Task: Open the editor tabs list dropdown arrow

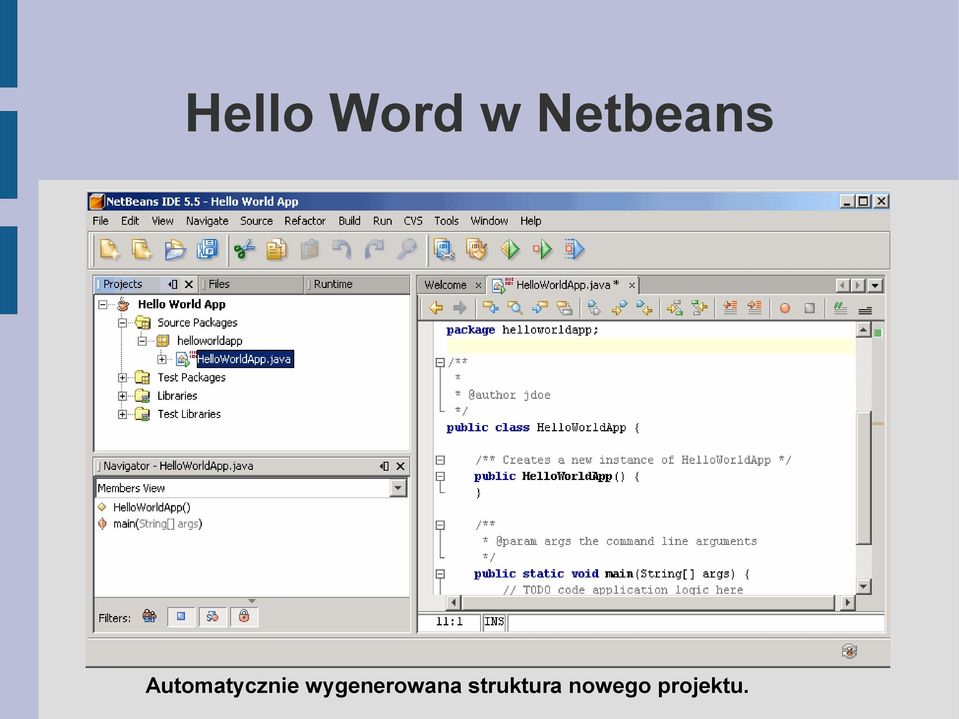Action: tap(875, 286)
